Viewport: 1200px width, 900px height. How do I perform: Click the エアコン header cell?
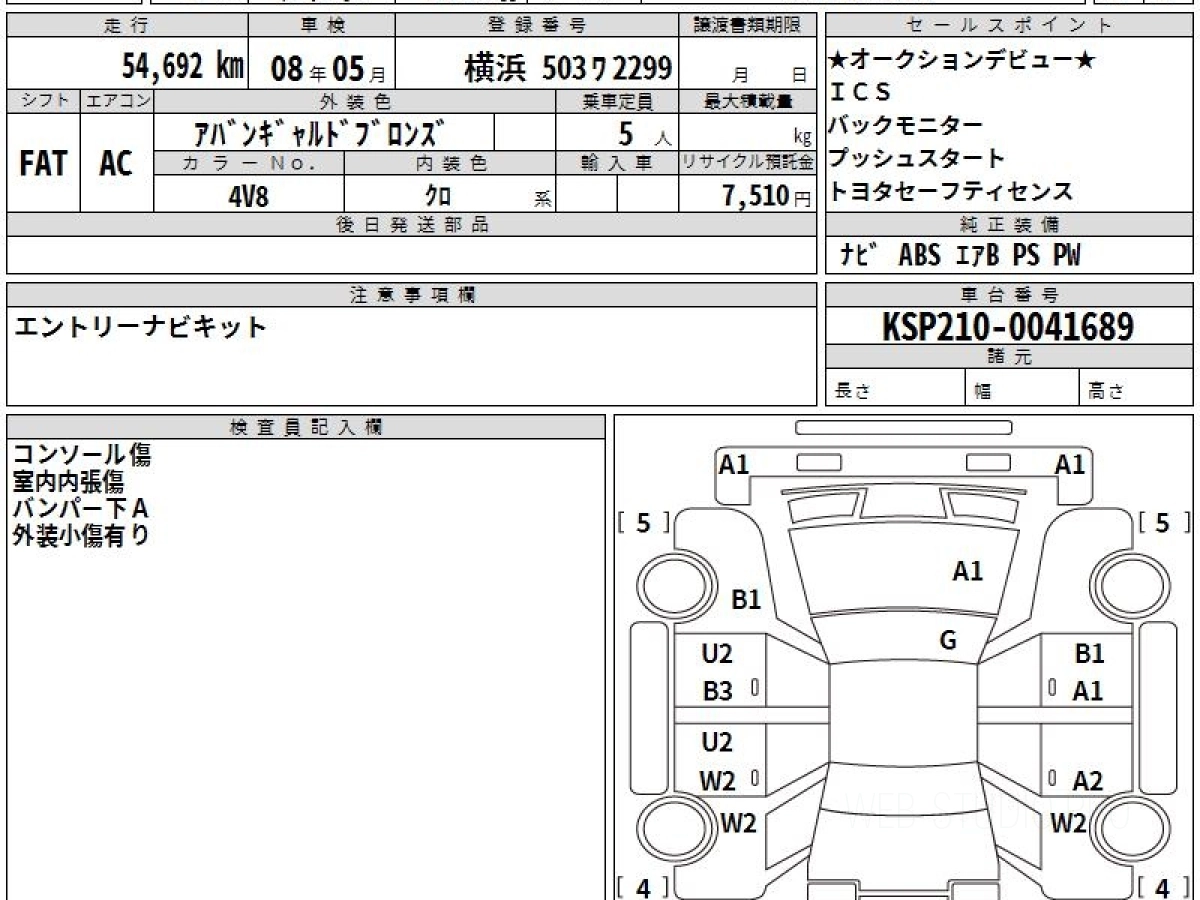pos(117,101)
